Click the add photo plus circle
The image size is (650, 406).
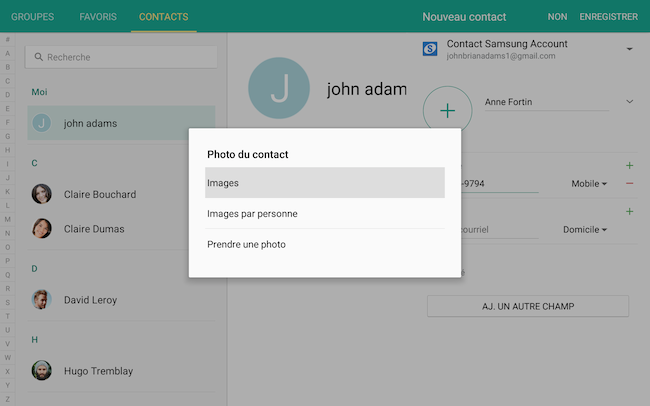coord(447,111)
